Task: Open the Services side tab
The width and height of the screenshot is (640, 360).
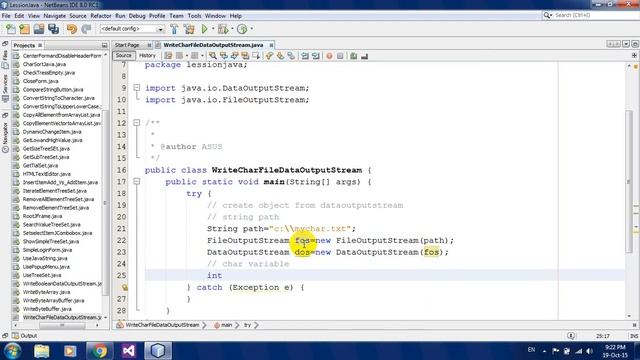Action: pyautogui.click(x=5, y=88)
